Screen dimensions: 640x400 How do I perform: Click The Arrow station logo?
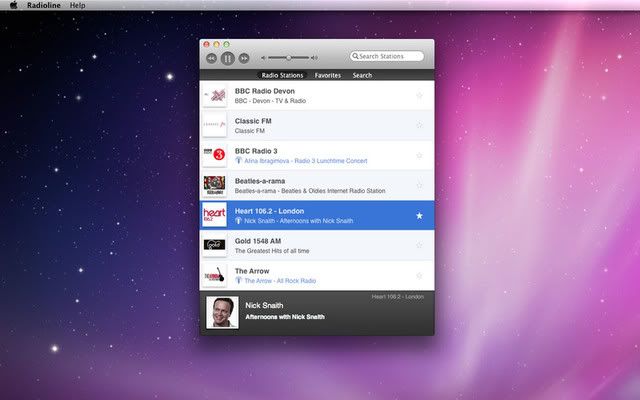215,275
